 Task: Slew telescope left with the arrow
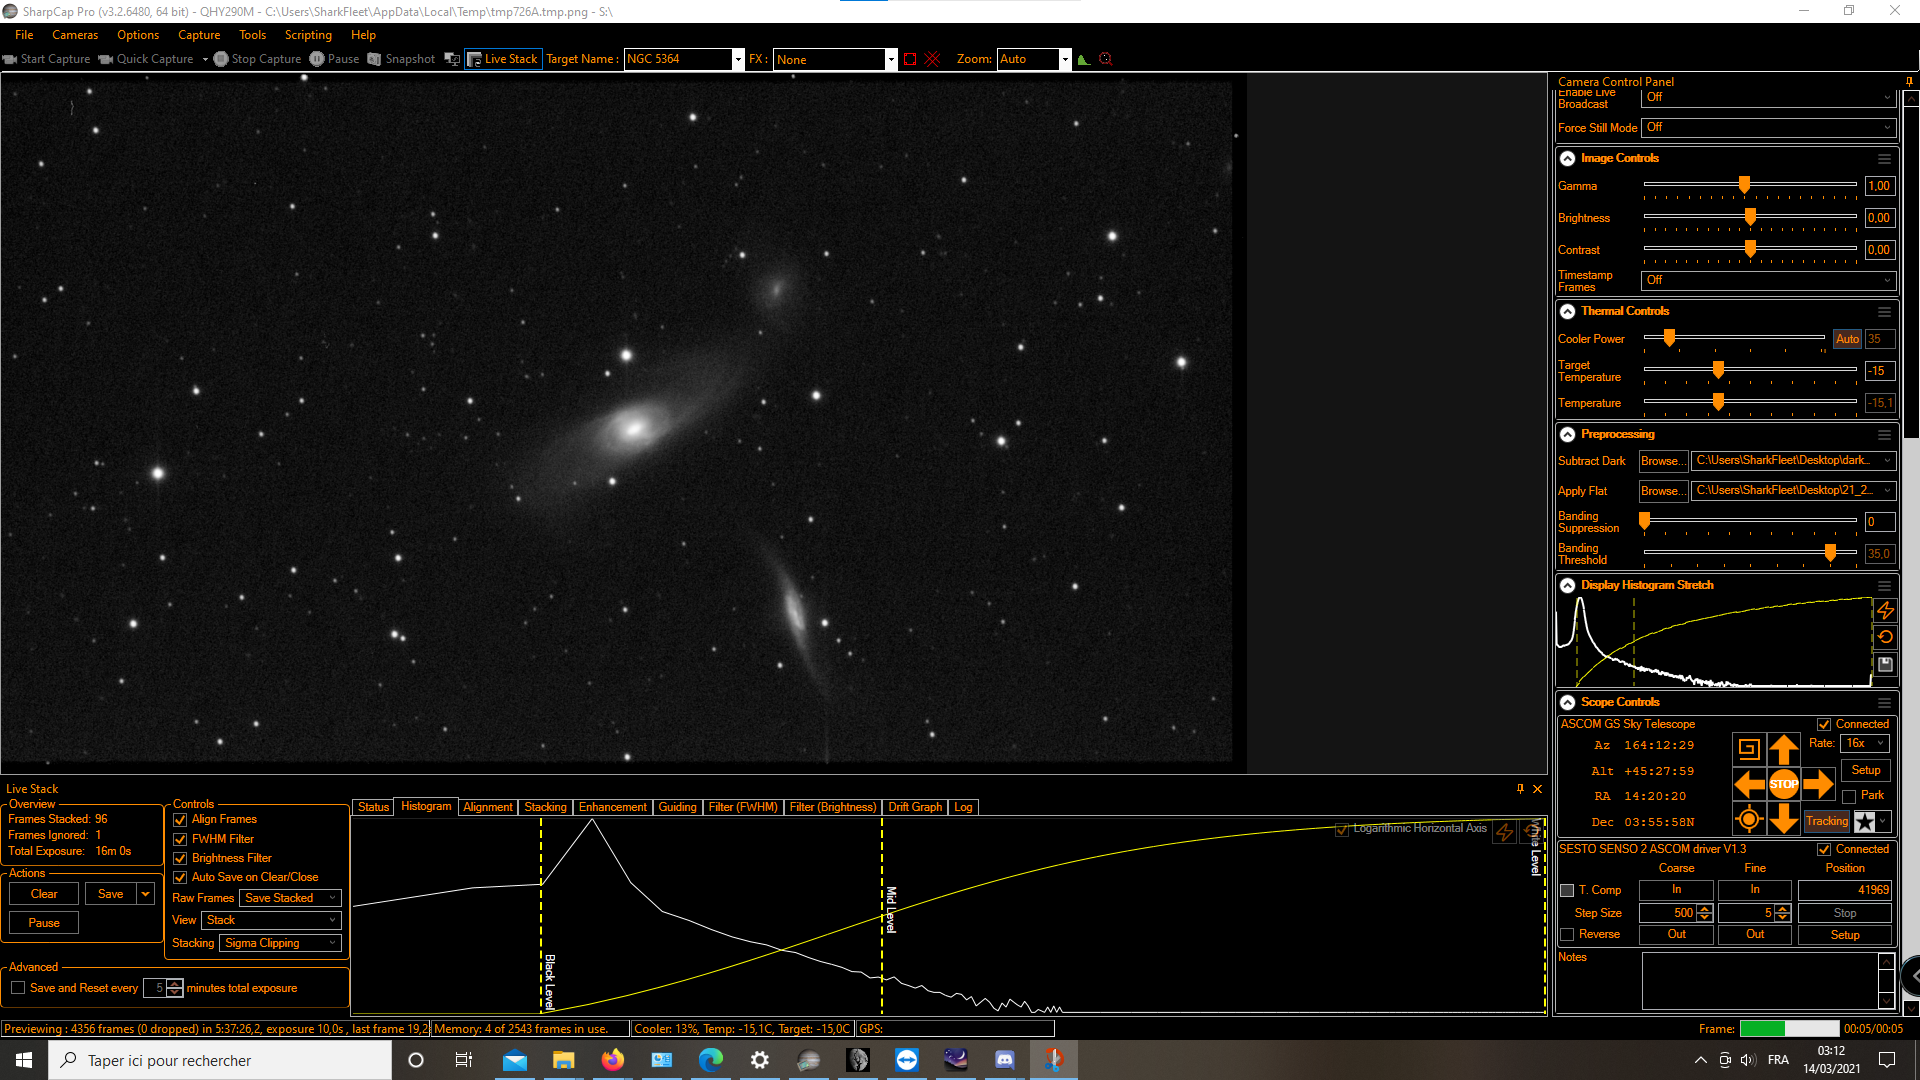1749,784
